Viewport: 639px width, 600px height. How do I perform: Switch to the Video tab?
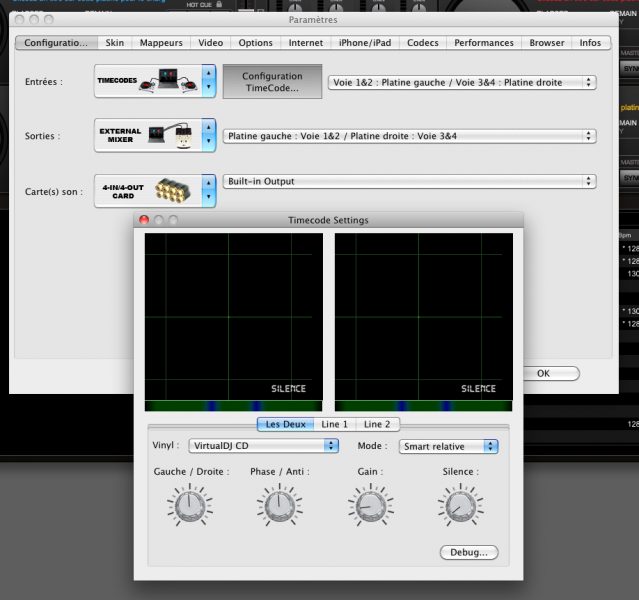coord(210,43)
